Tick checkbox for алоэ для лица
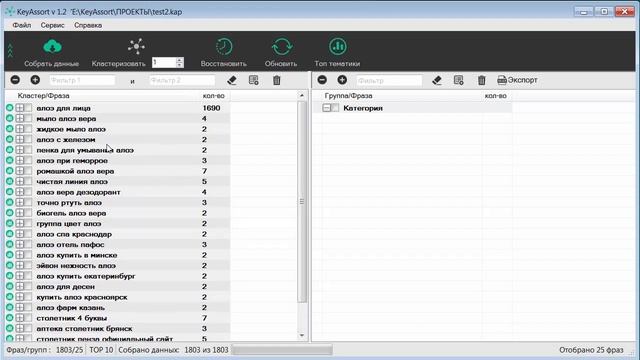The width and height of the screenshot is (640, 360). 28,108
